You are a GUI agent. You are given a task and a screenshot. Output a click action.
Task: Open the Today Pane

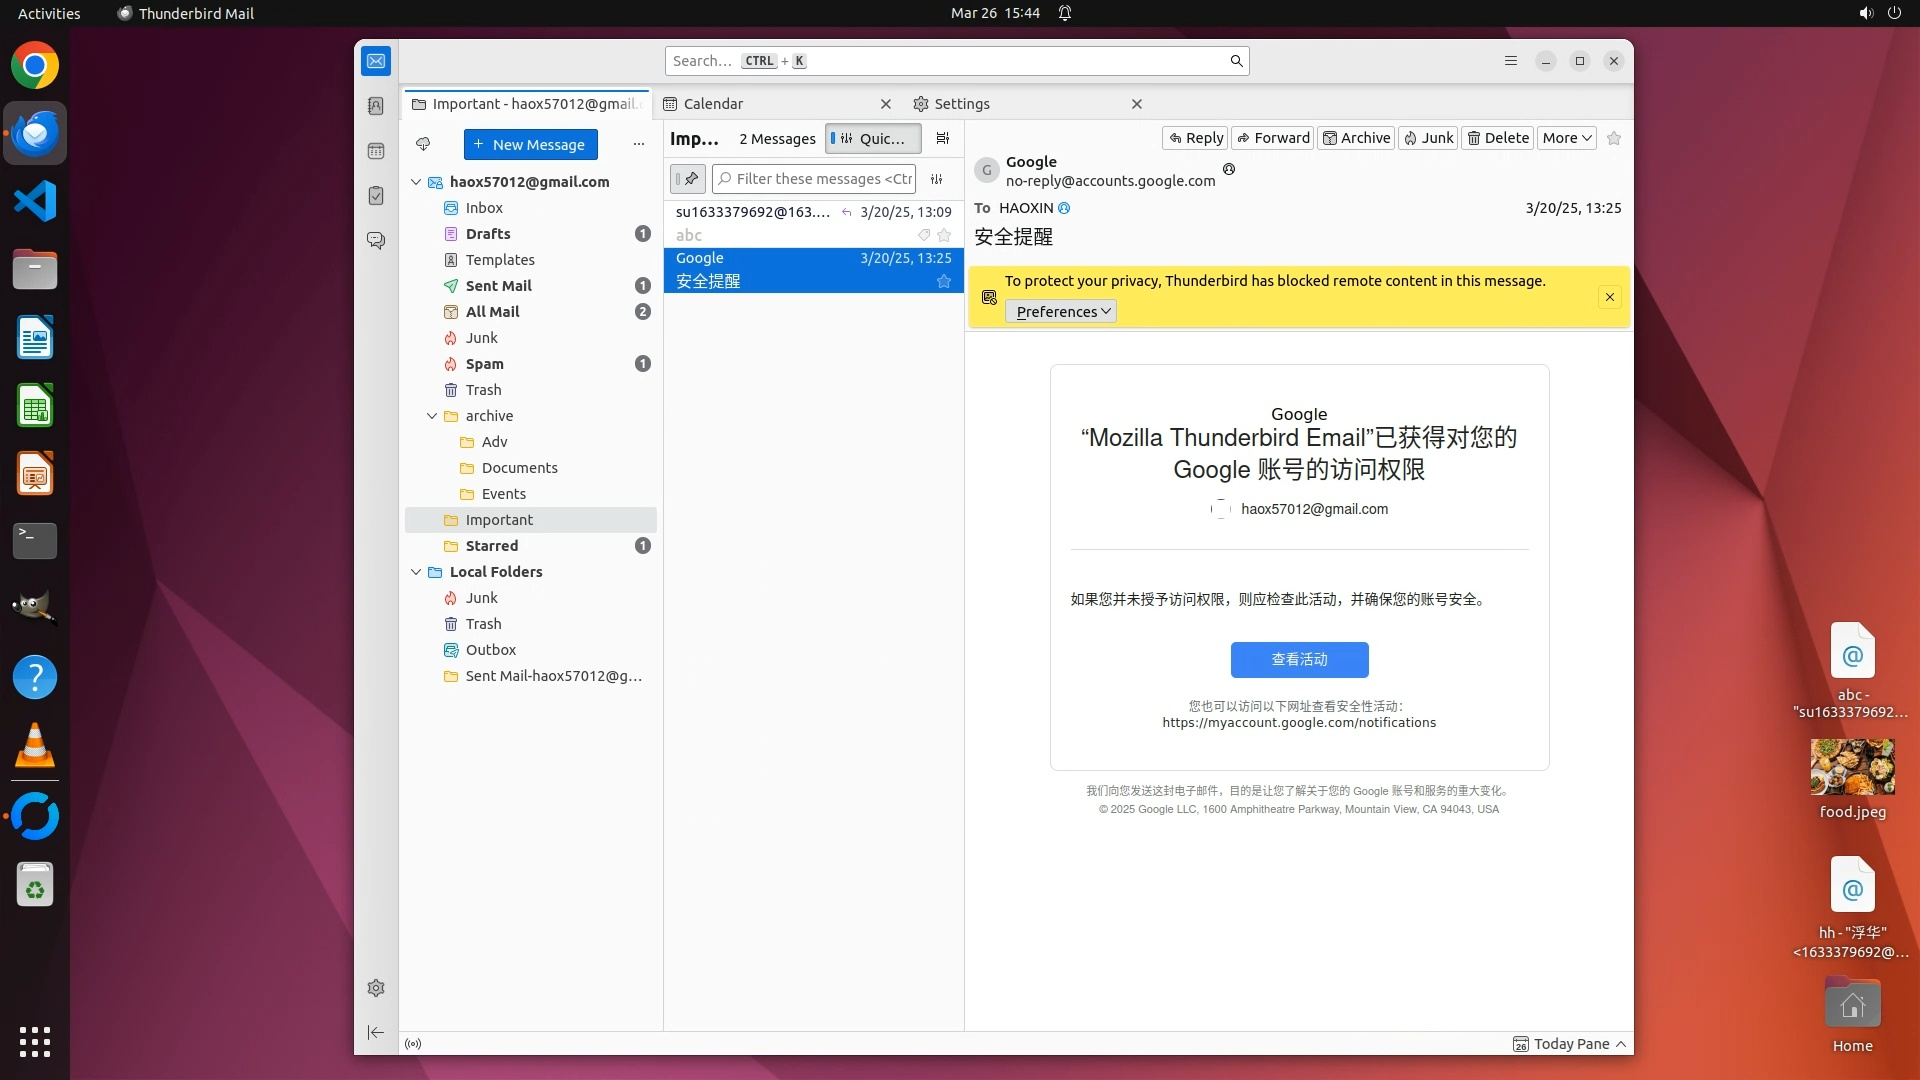pyautogui.click(x=1570, y=1044)
